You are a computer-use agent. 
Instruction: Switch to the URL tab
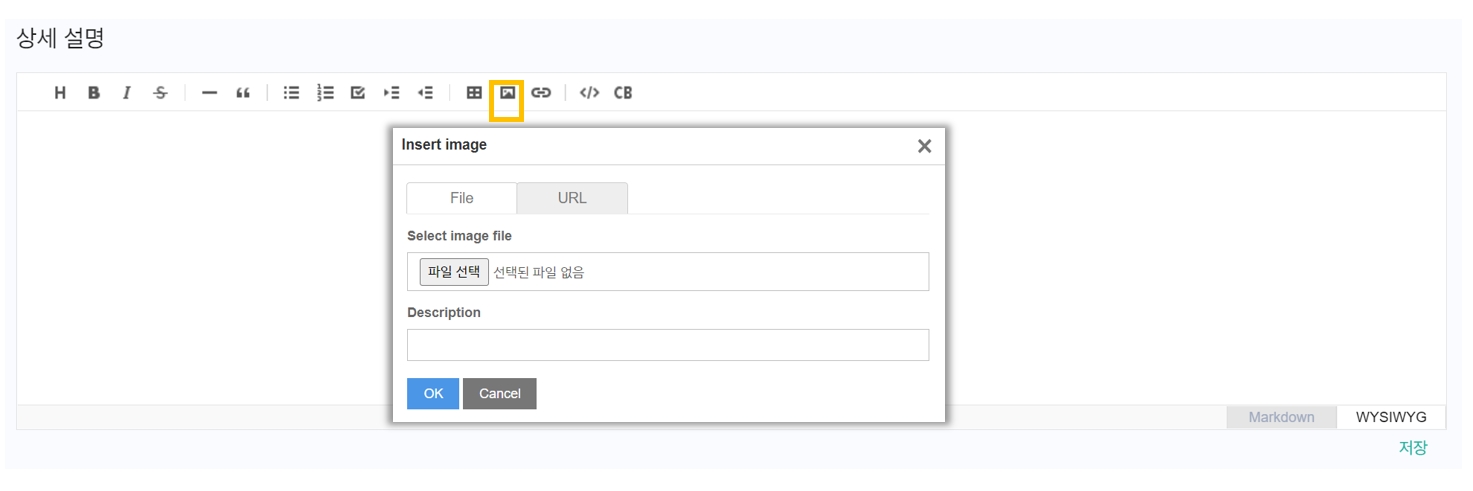[x=572, y=198]
